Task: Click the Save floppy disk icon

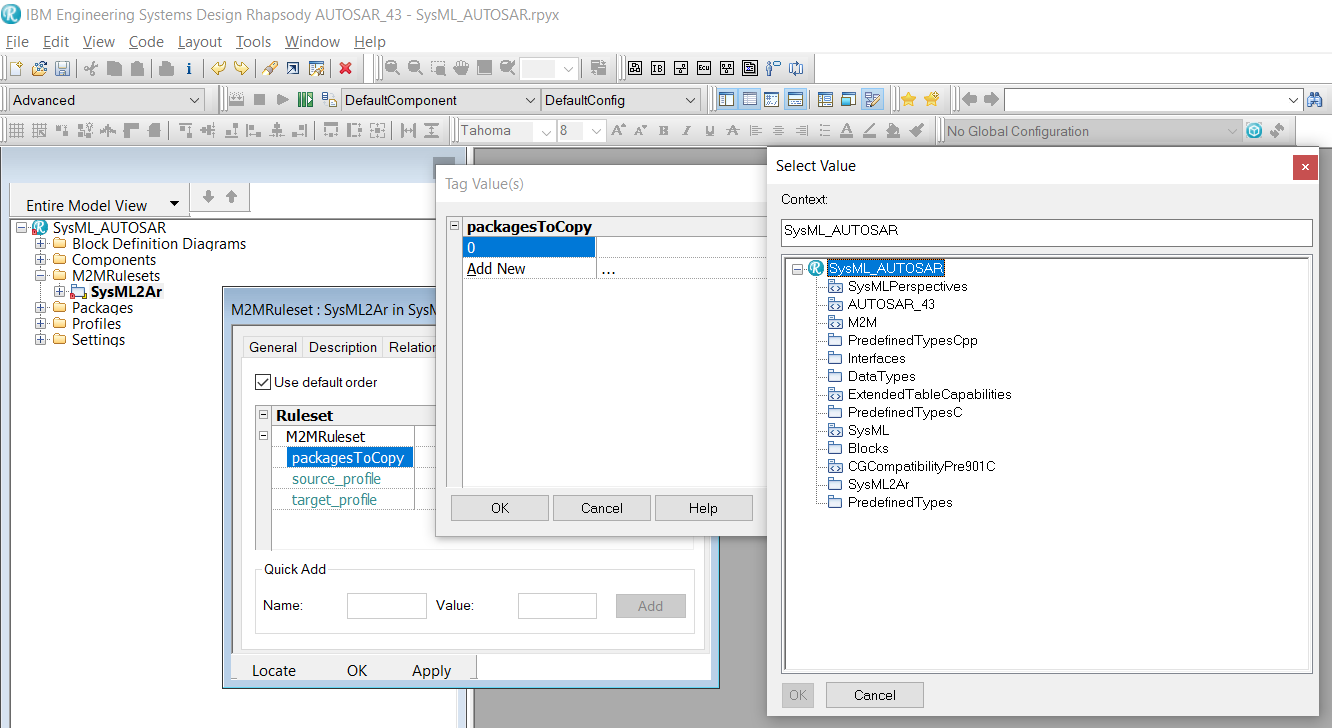Action: click(62, 68)
